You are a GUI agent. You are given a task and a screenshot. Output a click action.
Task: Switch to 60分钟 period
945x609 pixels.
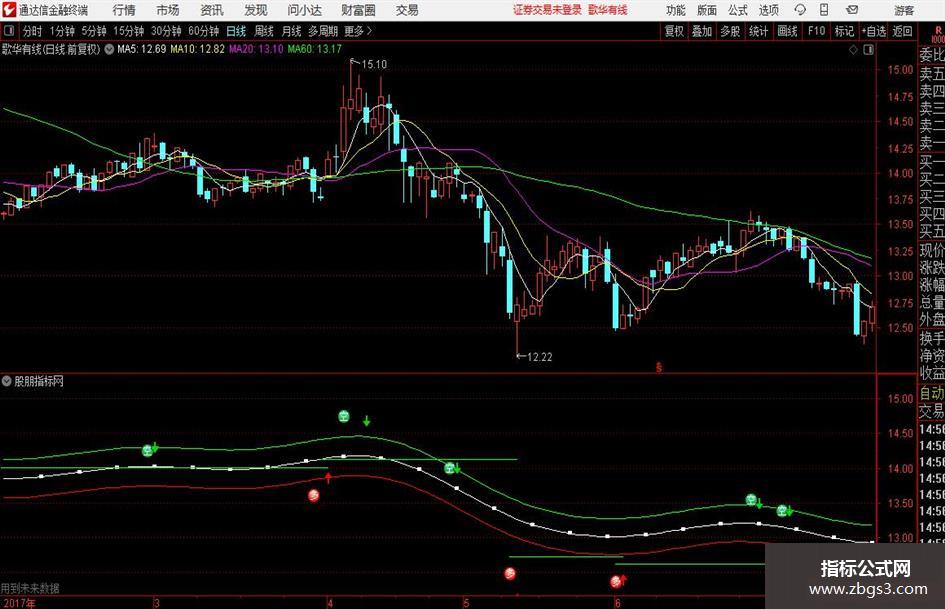pyautogui.click(x=204, y=31)
